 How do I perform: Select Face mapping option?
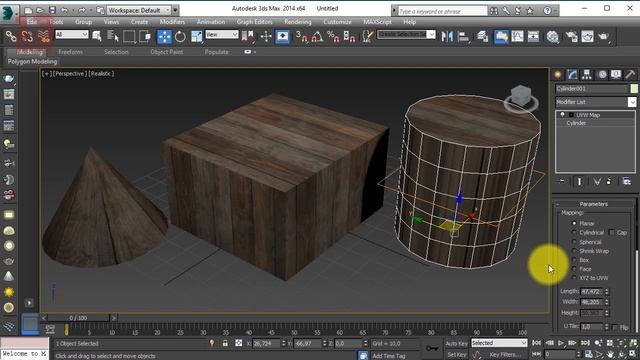[574, 269]
